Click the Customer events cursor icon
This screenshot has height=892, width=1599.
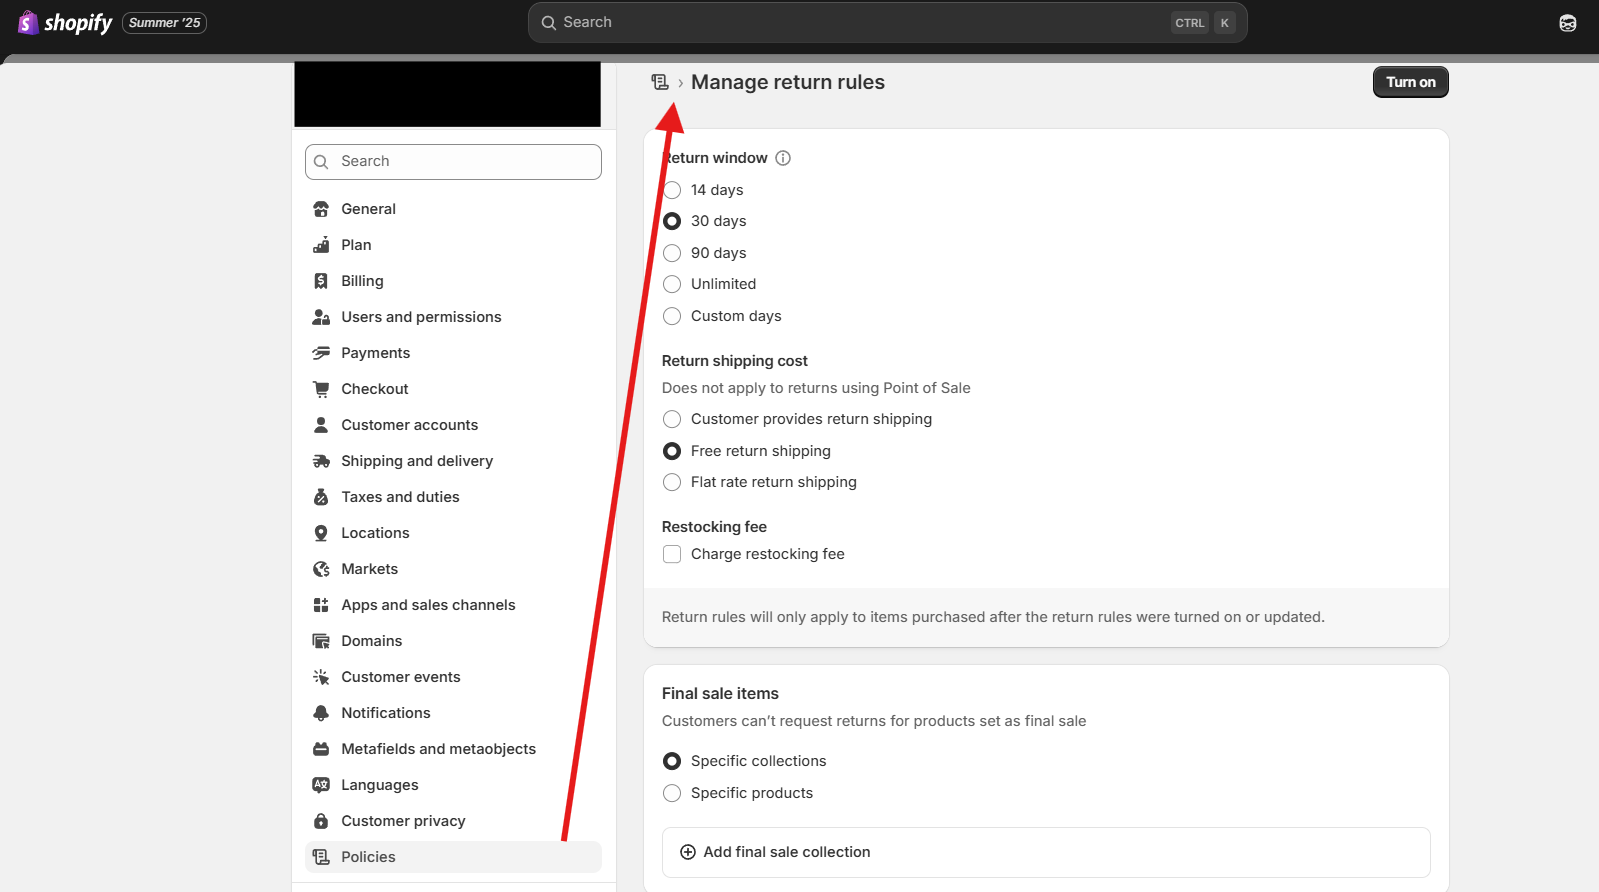pyautogui.click(x=321, y=677)
